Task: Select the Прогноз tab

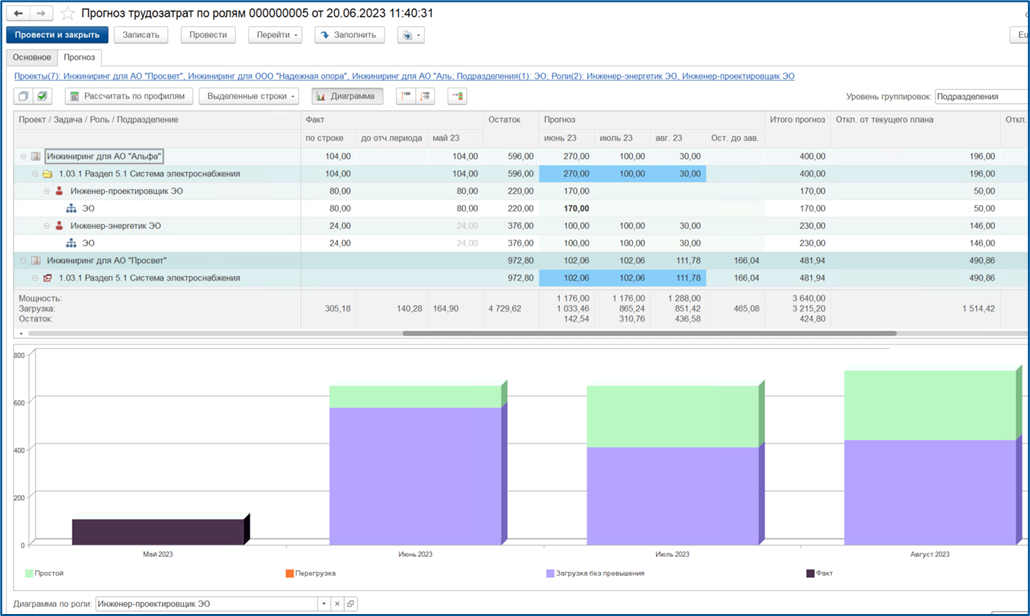Action: [x=79, y=57]
